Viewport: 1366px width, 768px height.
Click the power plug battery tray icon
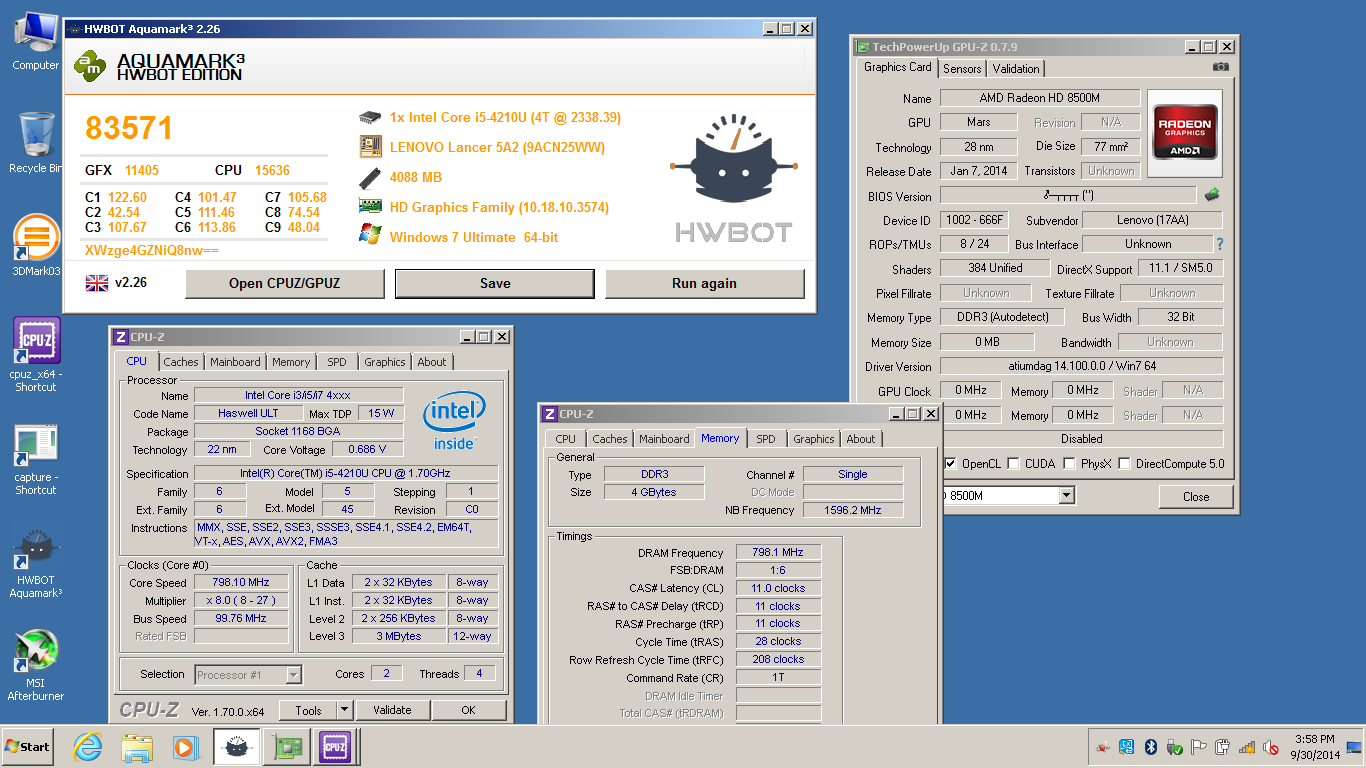point(1222,747)
